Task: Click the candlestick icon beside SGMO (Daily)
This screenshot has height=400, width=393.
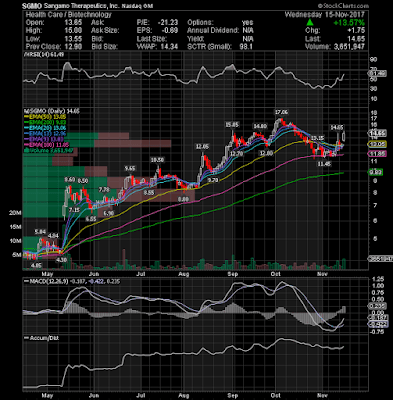Action: pos(25,111)
